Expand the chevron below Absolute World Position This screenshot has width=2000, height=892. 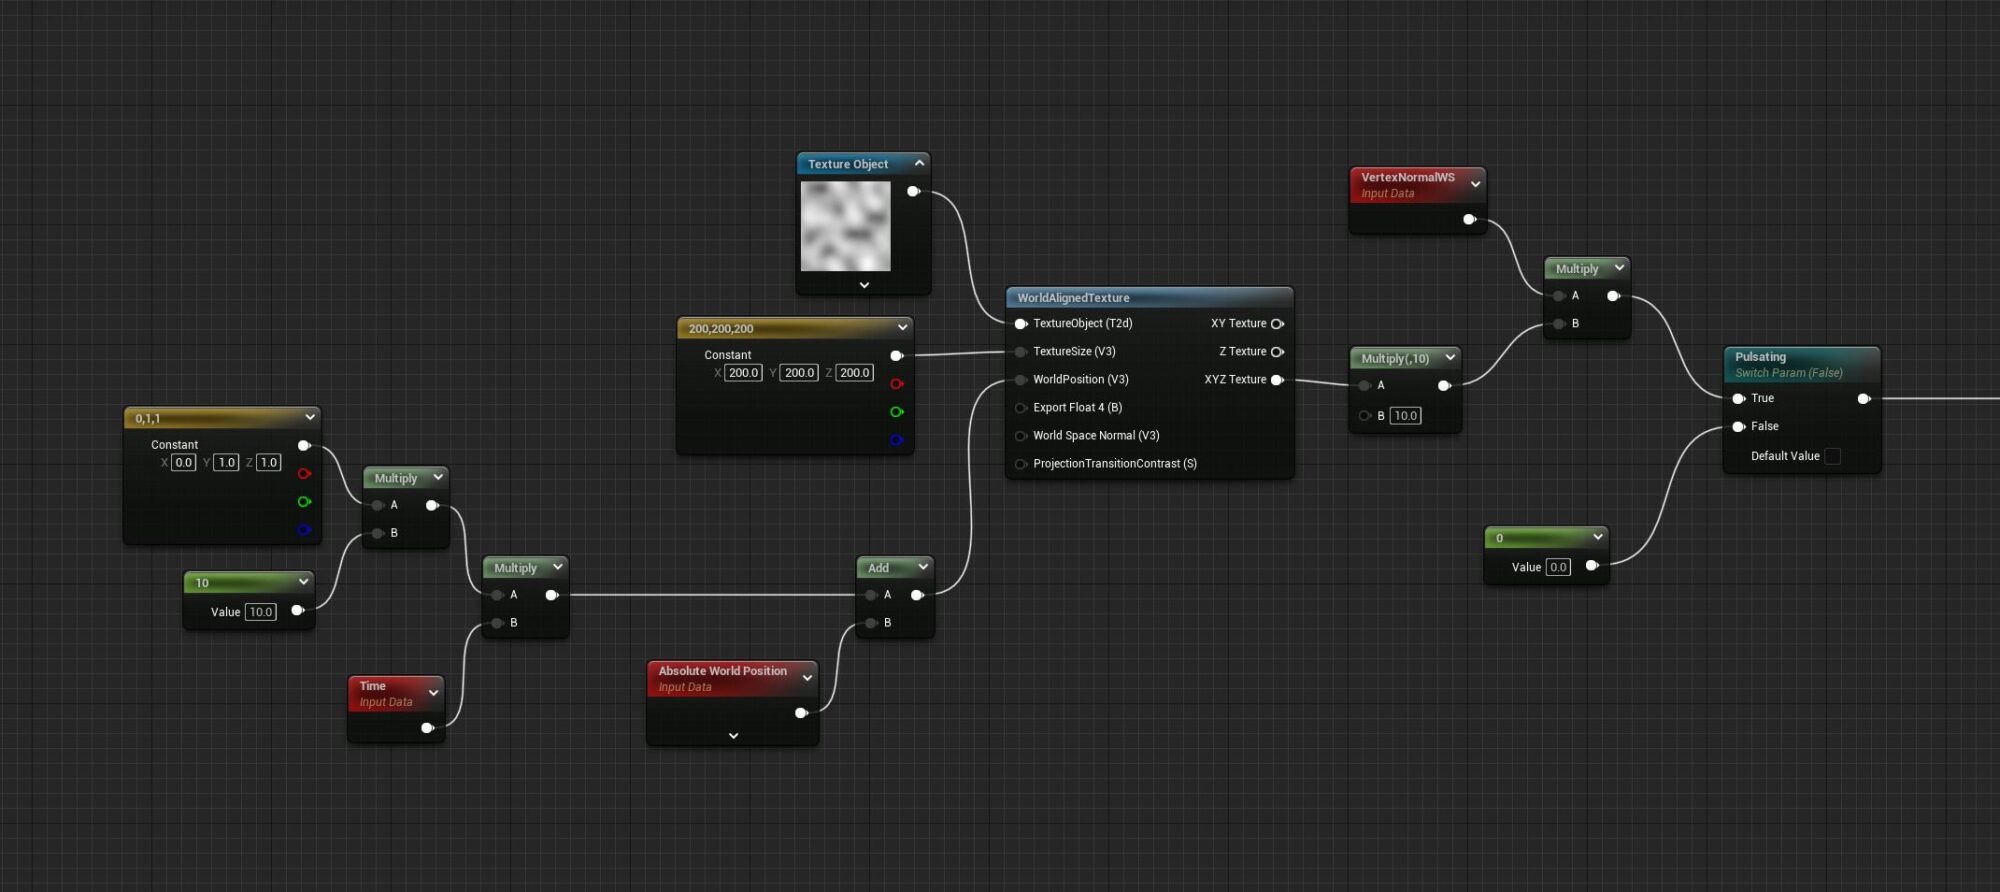pyautogui.click(x=733, y=736)
